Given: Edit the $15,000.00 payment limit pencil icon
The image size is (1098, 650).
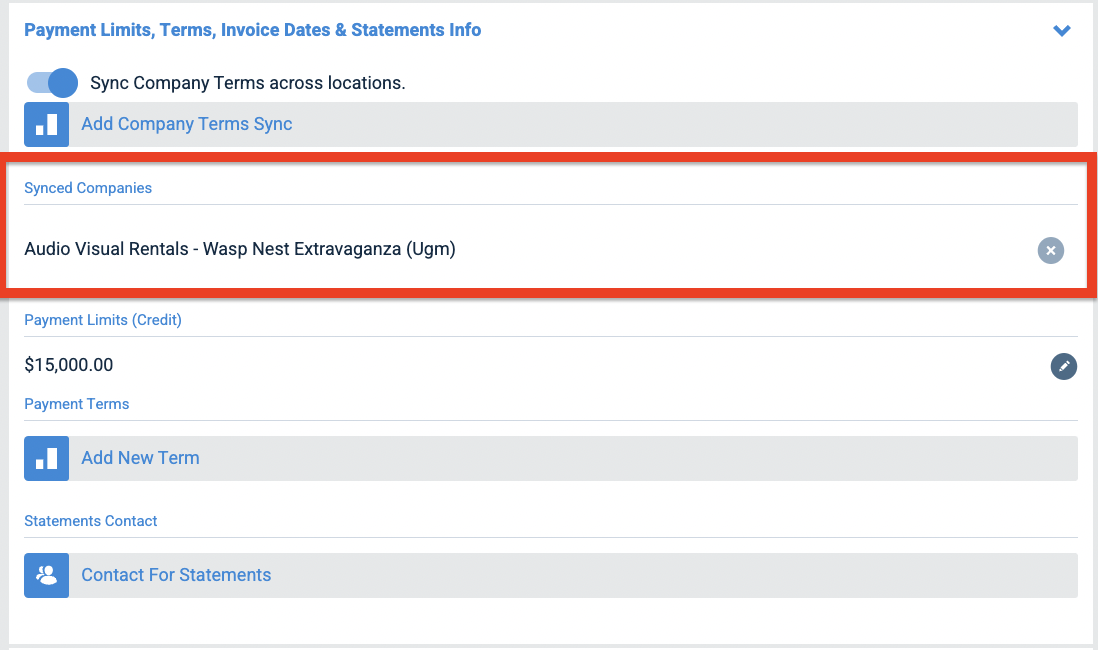Looking at the screenshot, I should pos(1063,366).
